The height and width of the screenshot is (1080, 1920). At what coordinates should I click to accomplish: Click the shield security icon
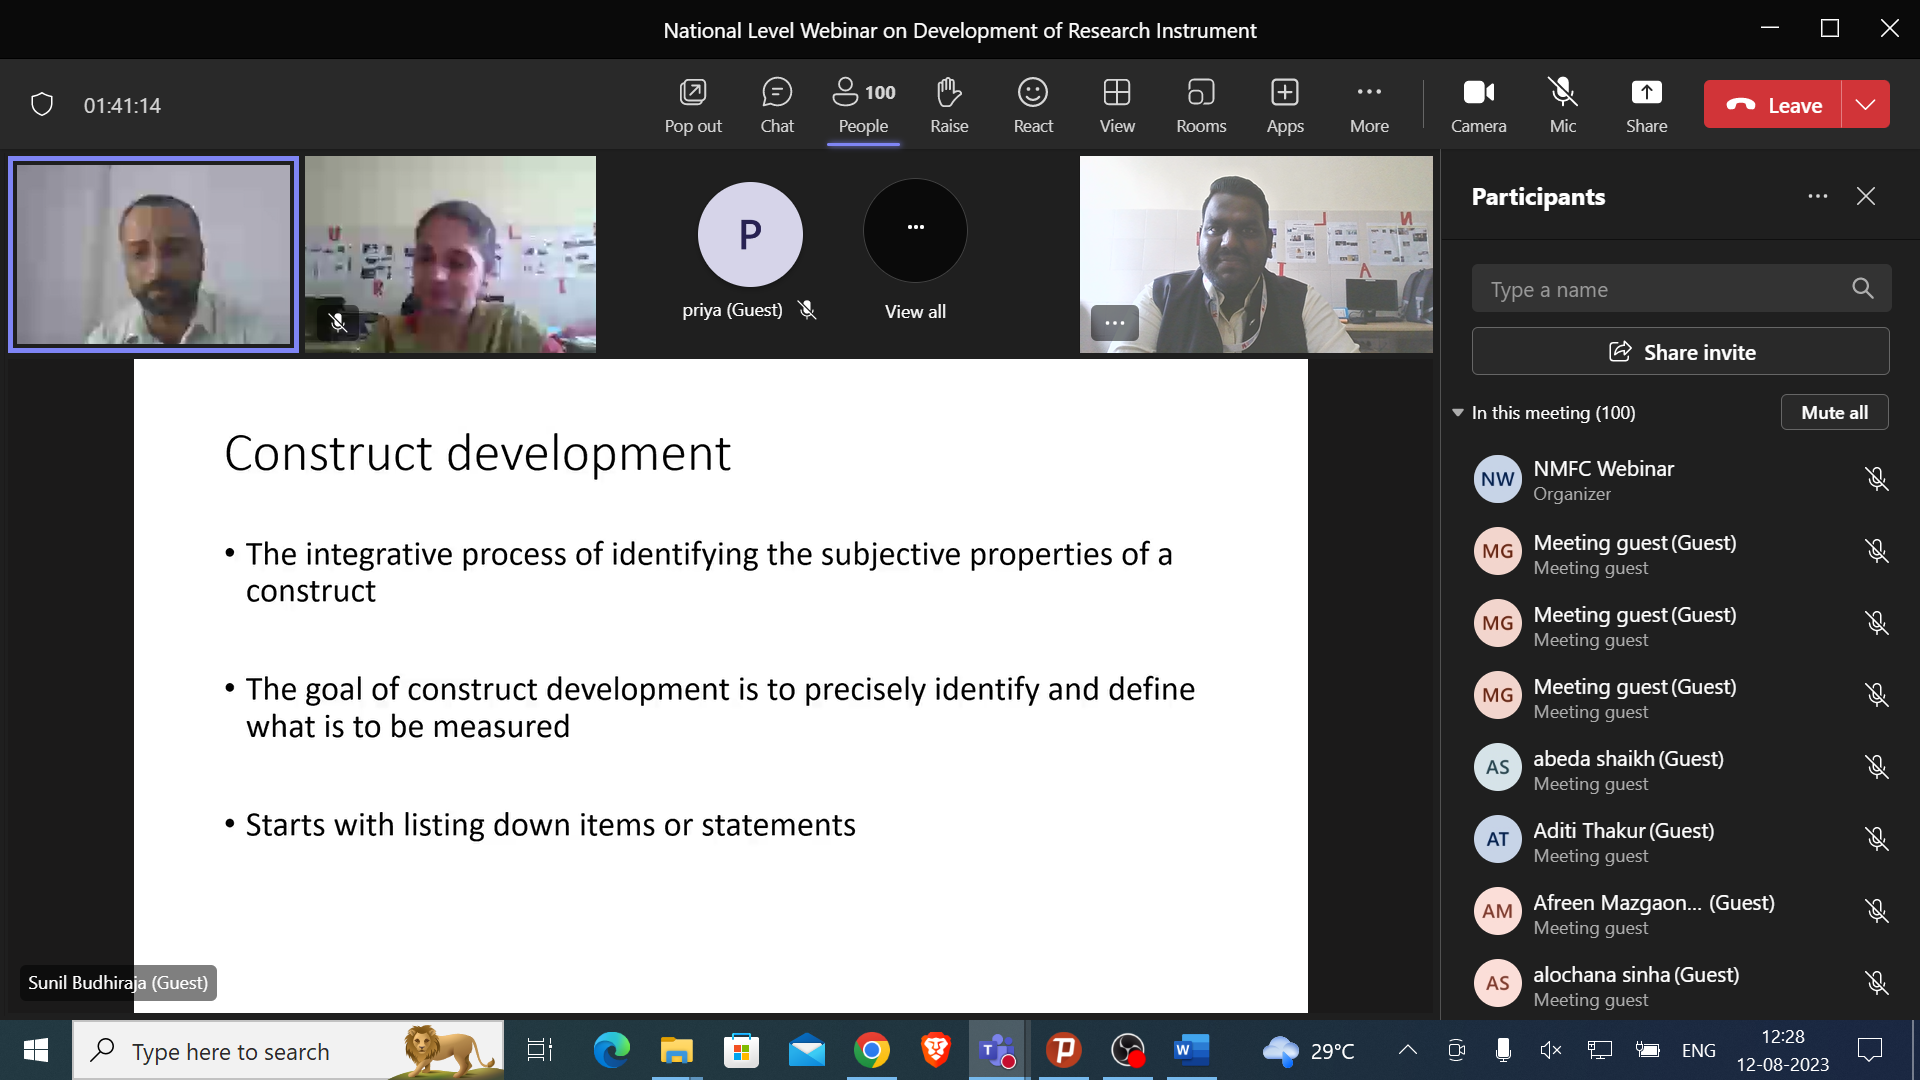click(x=42, y=104)
